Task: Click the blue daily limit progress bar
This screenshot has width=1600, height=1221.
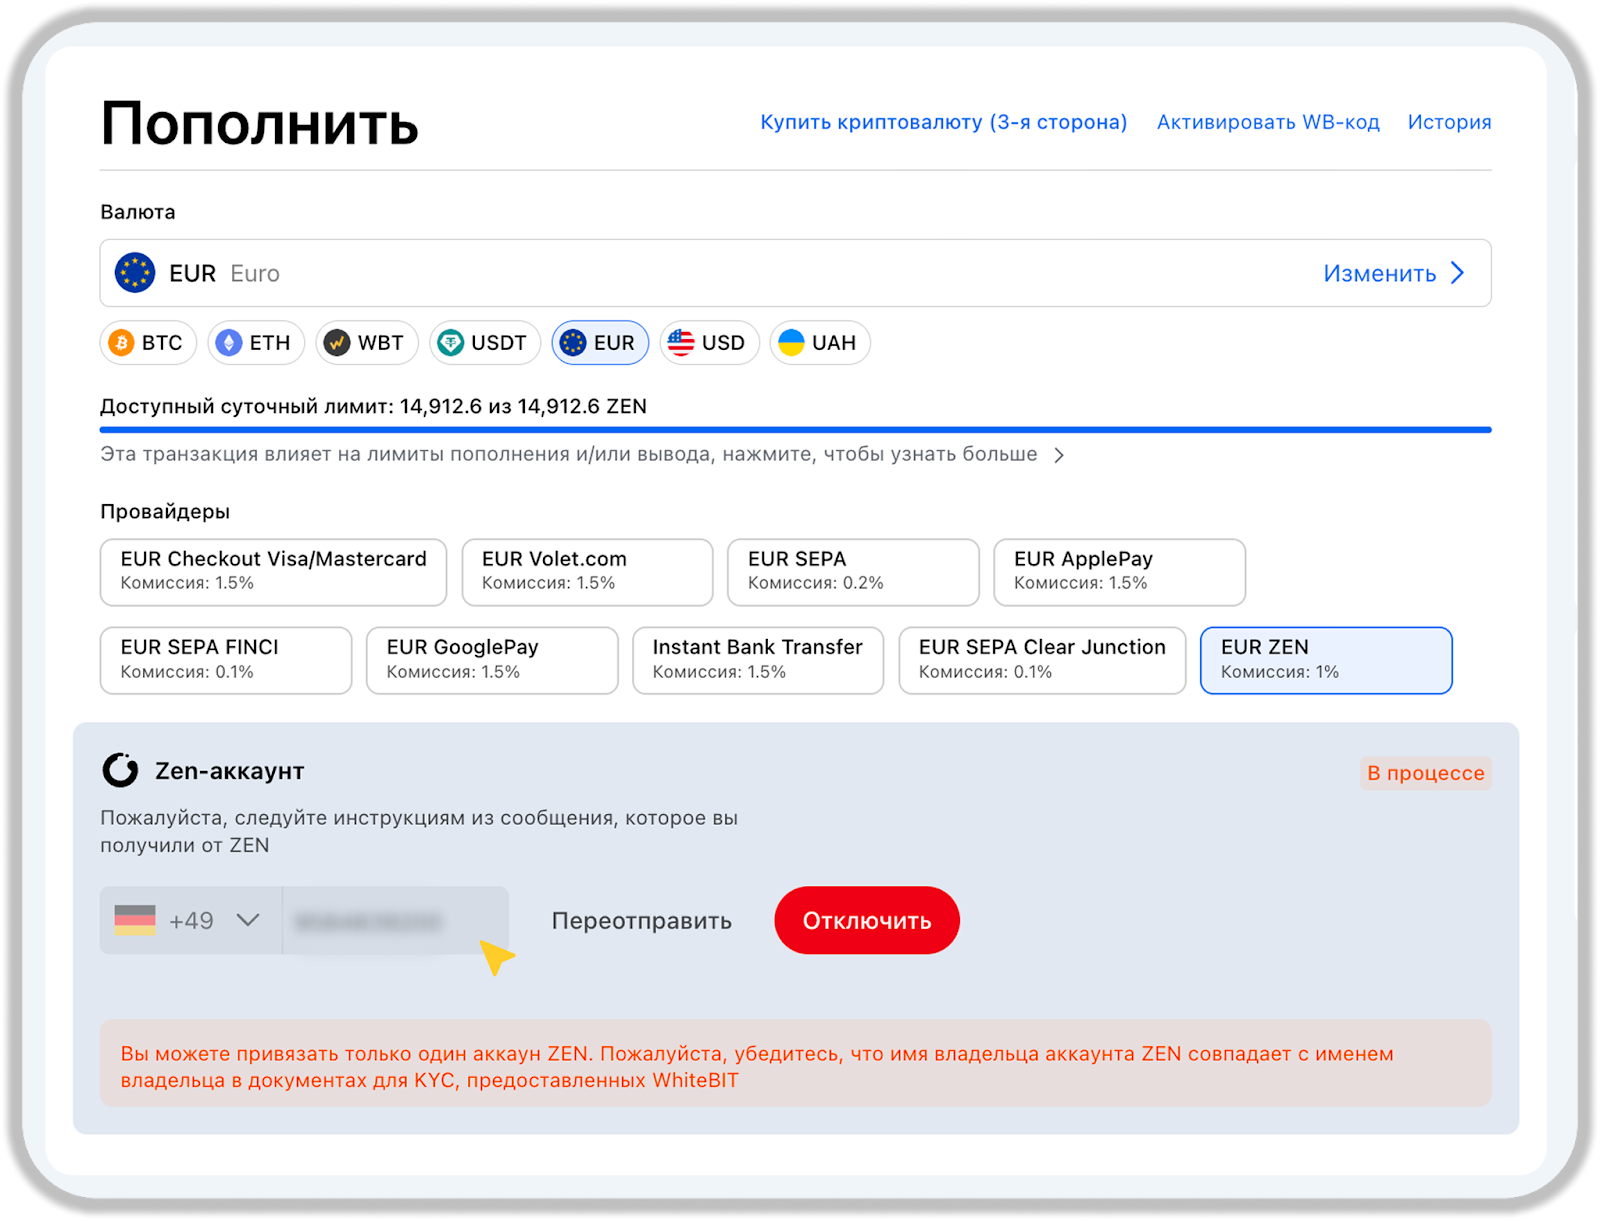Action: click(795, 430)
